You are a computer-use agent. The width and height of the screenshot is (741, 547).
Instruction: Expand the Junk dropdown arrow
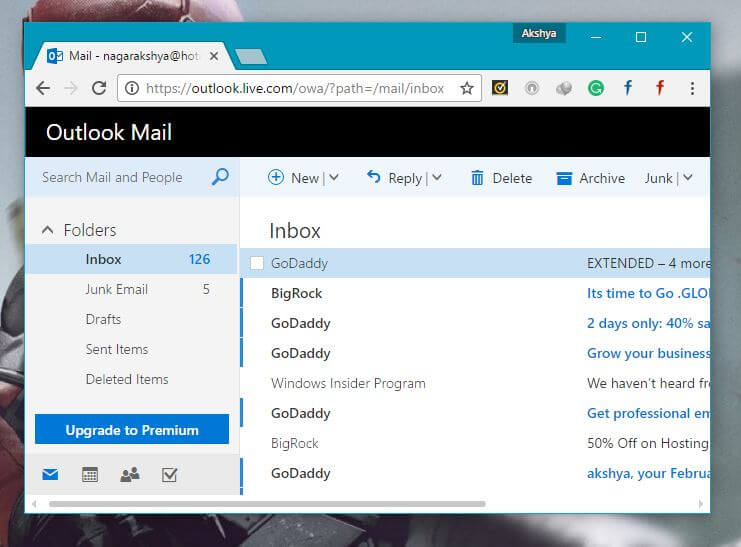tap(687, 178)
